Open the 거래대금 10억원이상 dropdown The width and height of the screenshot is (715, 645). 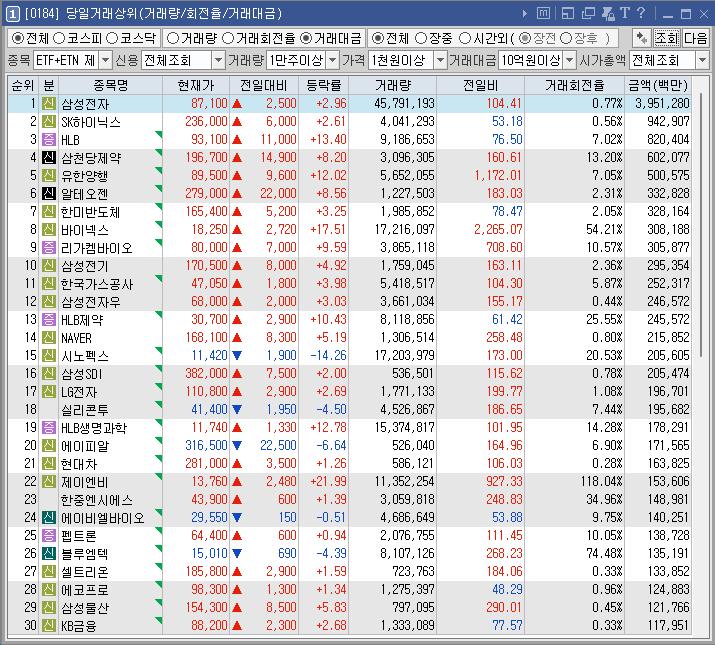tap(569, 60)
